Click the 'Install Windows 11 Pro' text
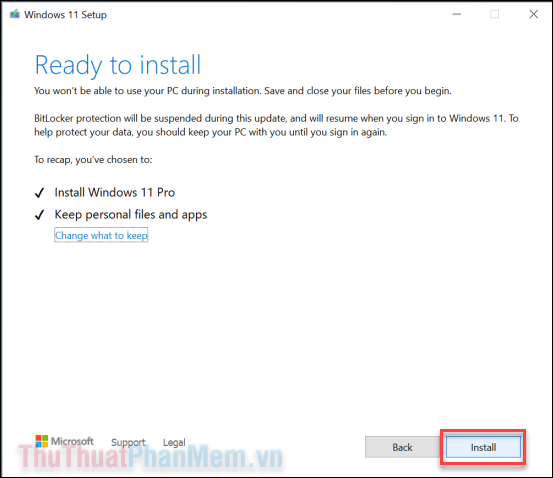This screenshot has height=478, width=553. click(115, 192)
